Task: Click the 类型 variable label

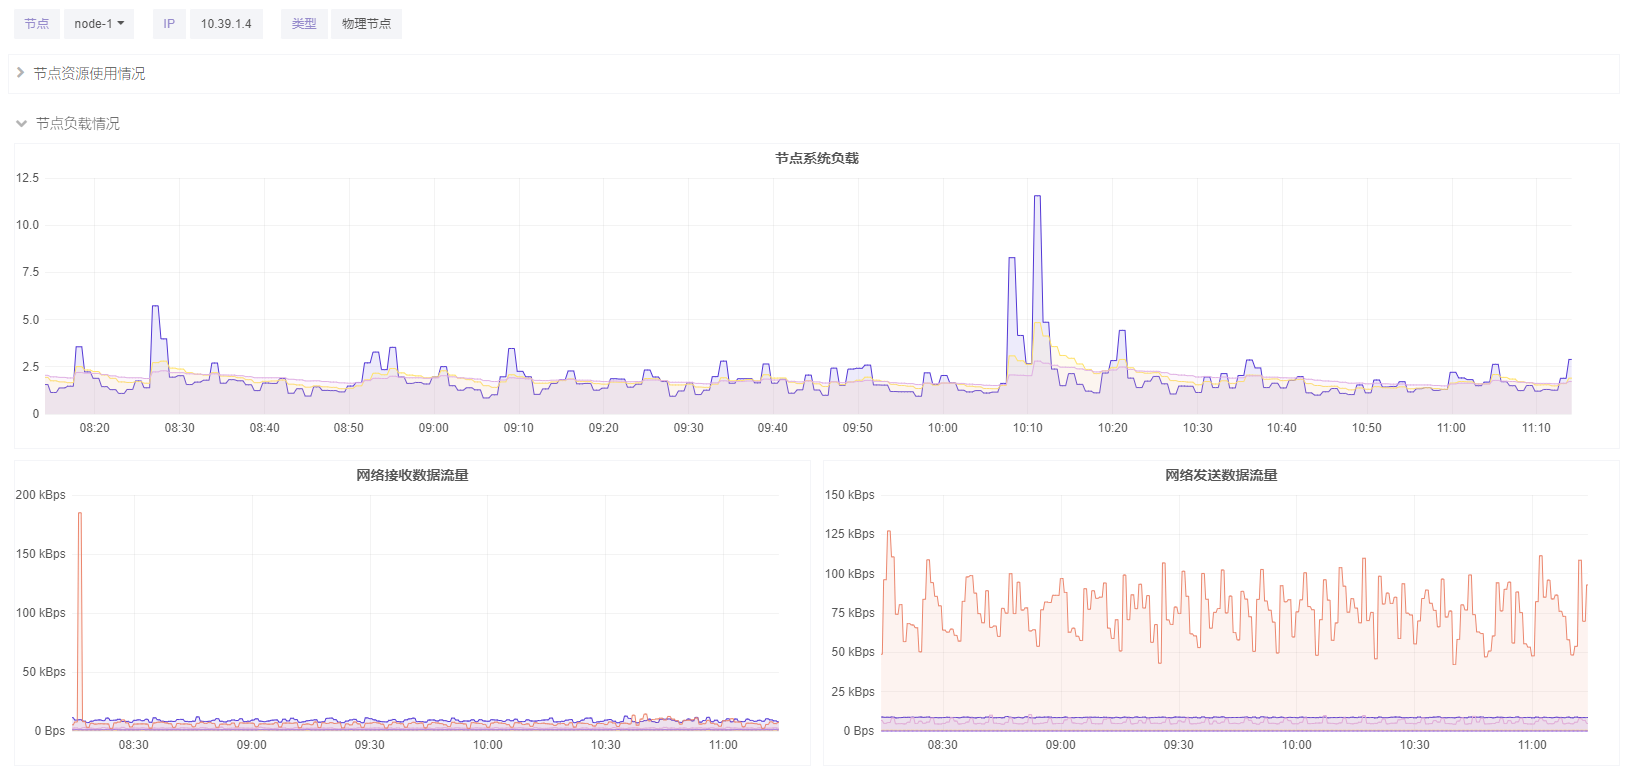Action: (x=304, y=24)
